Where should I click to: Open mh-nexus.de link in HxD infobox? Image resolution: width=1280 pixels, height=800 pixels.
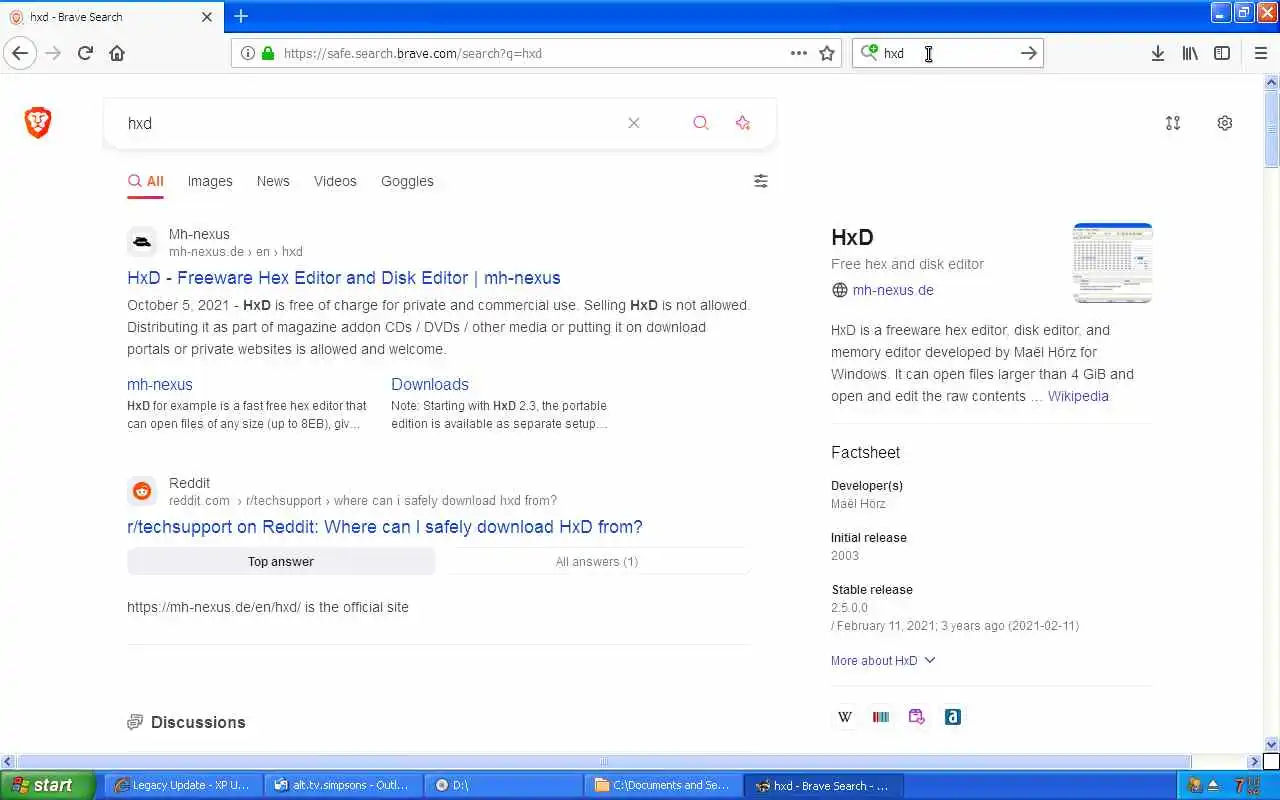coord(893,290)
